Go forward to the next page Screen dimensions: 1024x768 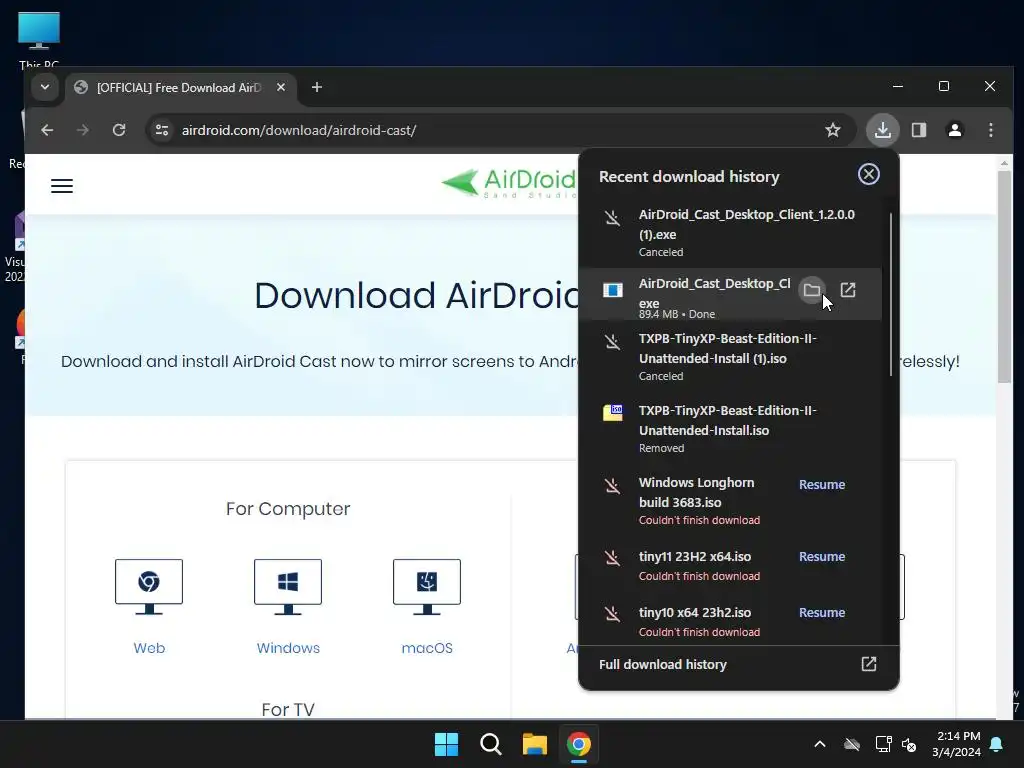tap(83, 130)
